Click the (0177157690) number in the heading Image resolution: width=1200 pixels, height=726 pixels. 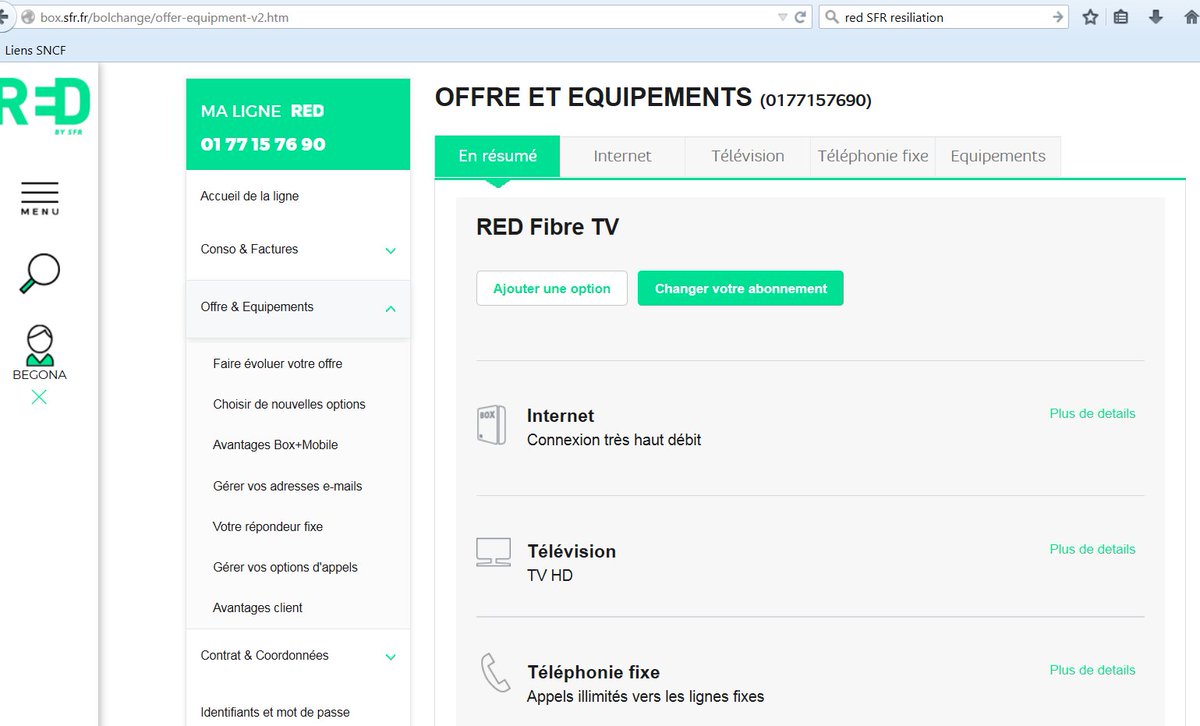click(x=816, y=100)
